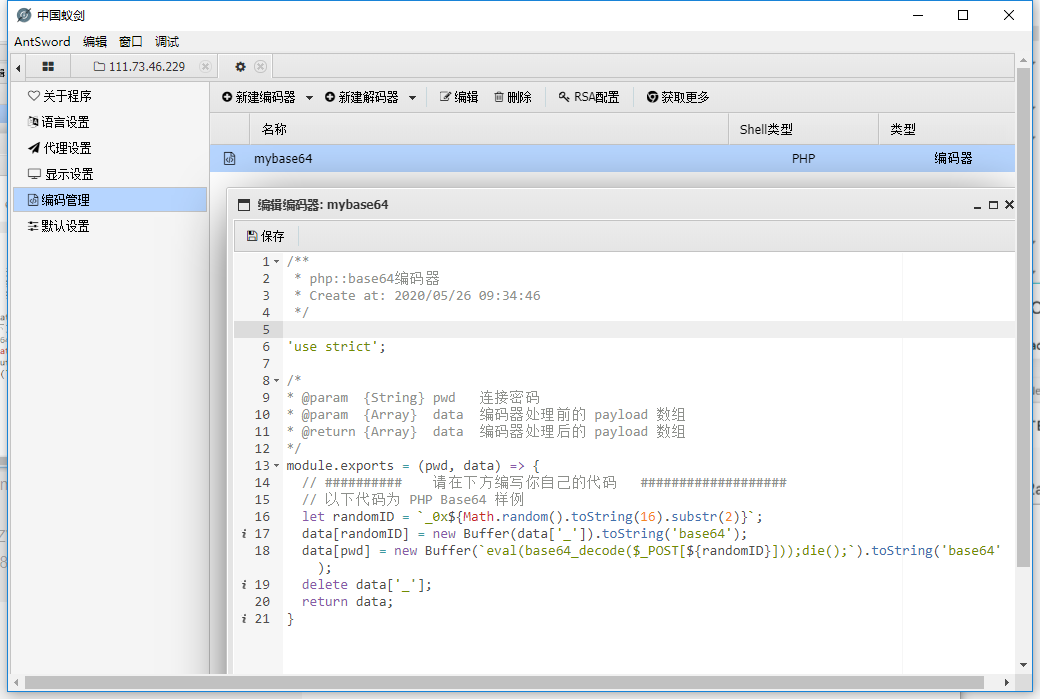Collapse the code fold at line 13

click(x=277, y=466)
